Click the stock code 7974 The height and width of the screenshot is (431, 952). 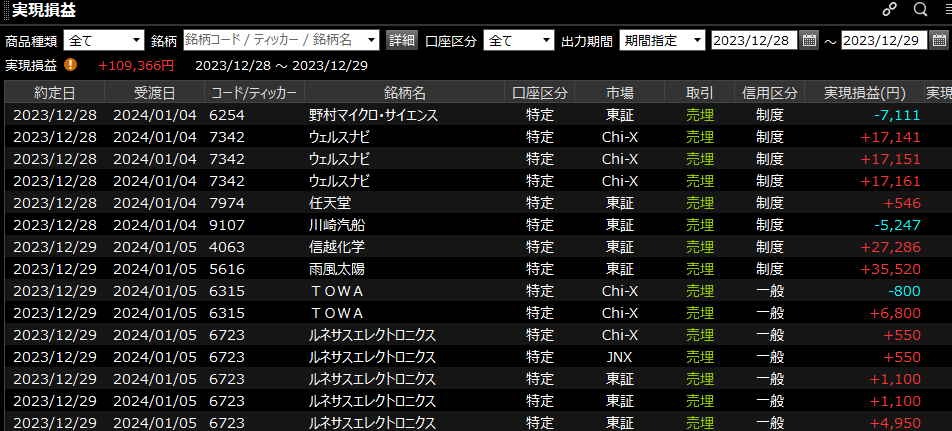click(x=226, y=203)
